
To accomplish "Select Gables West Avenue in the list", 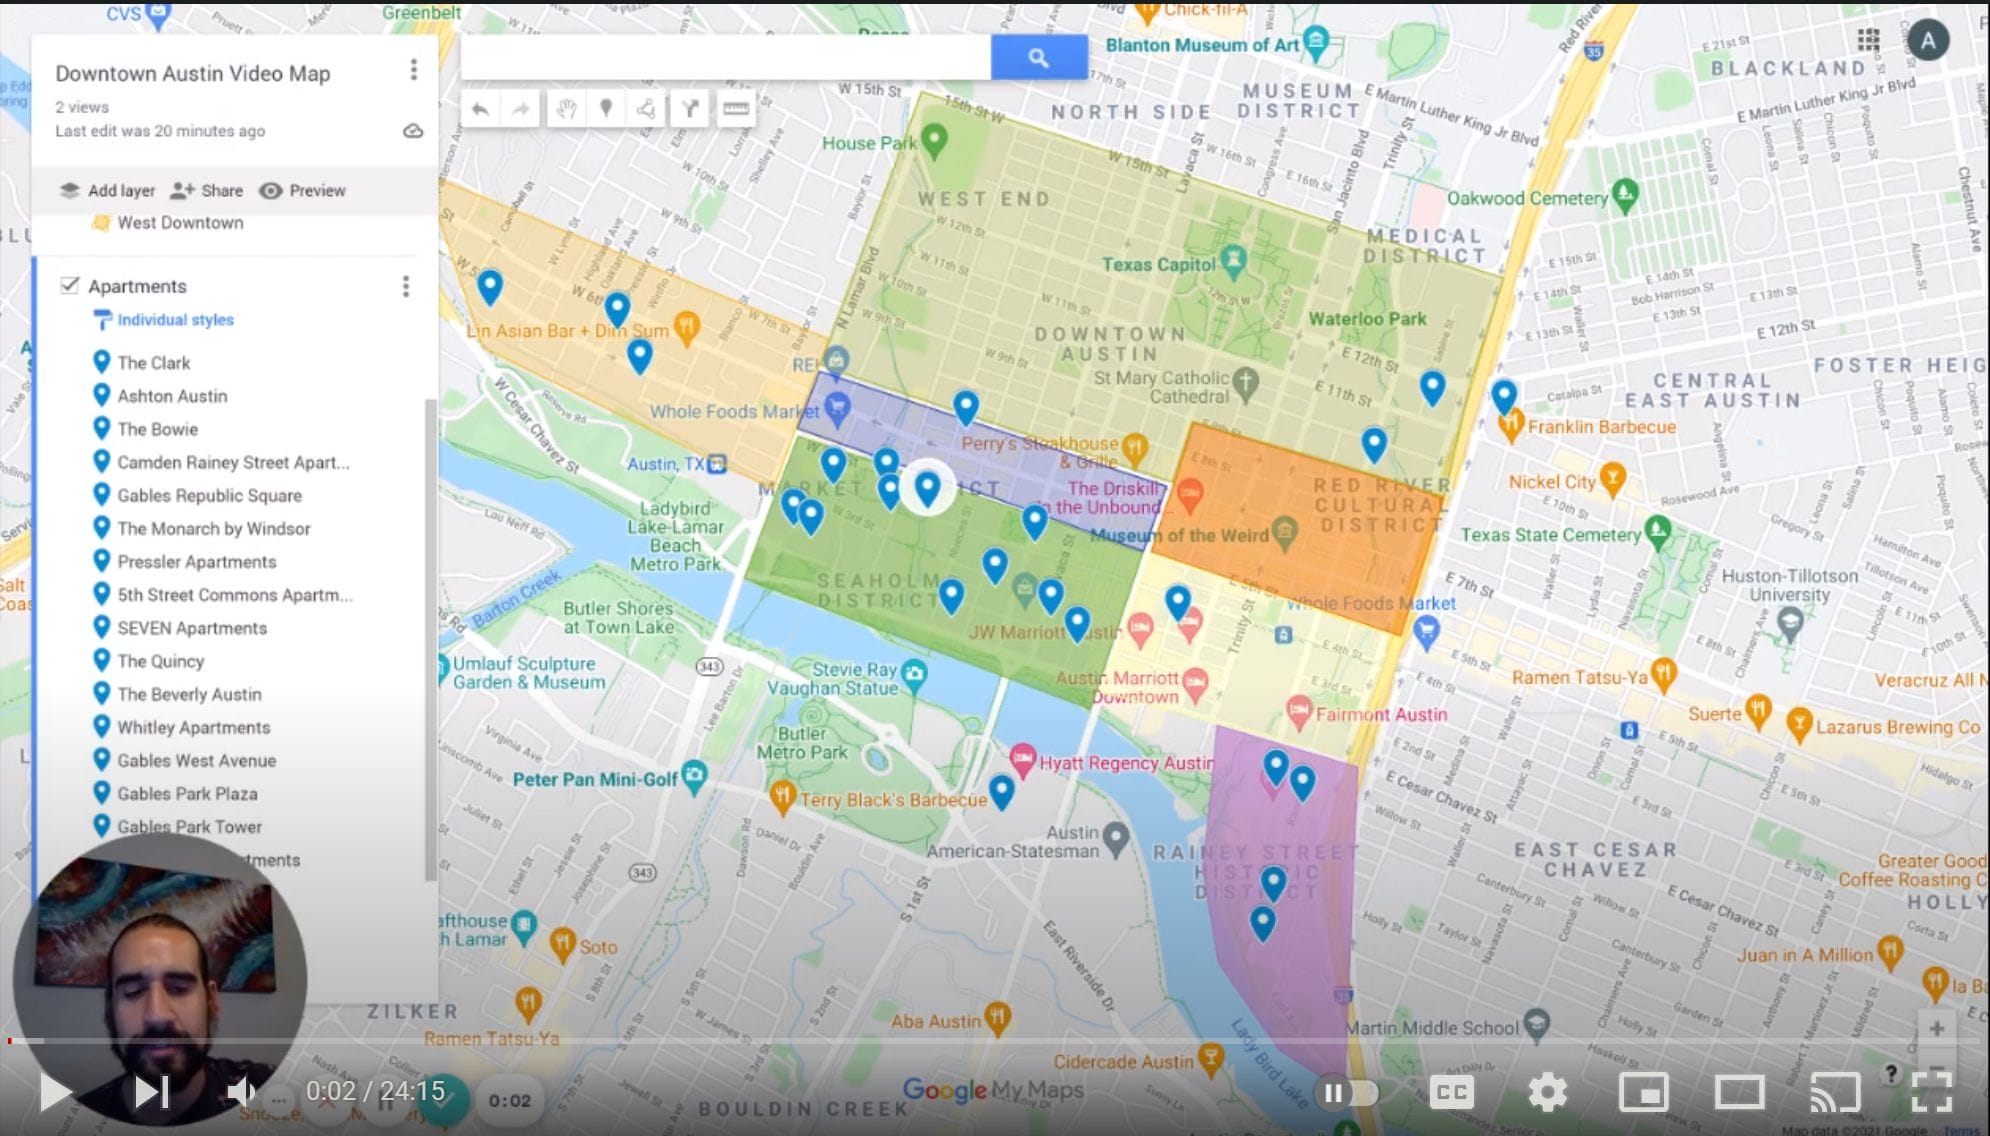I will coord(196,760).
